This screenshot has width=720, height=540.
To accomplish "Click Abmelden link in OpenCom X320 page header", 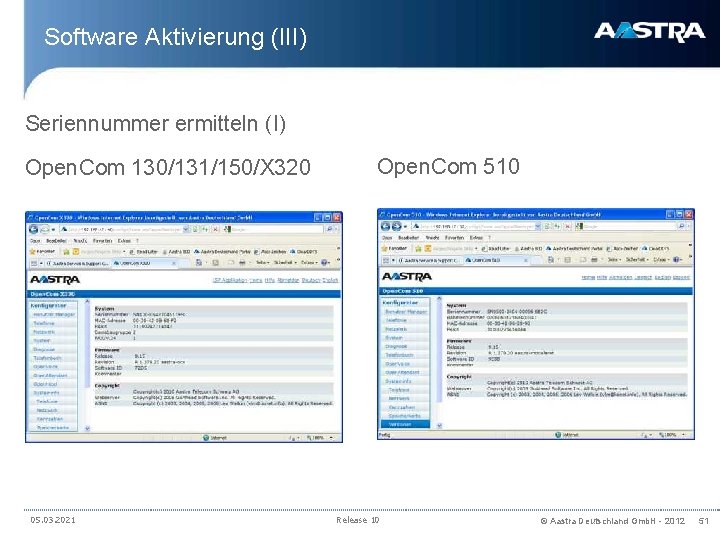I will [x=288, y=280].
